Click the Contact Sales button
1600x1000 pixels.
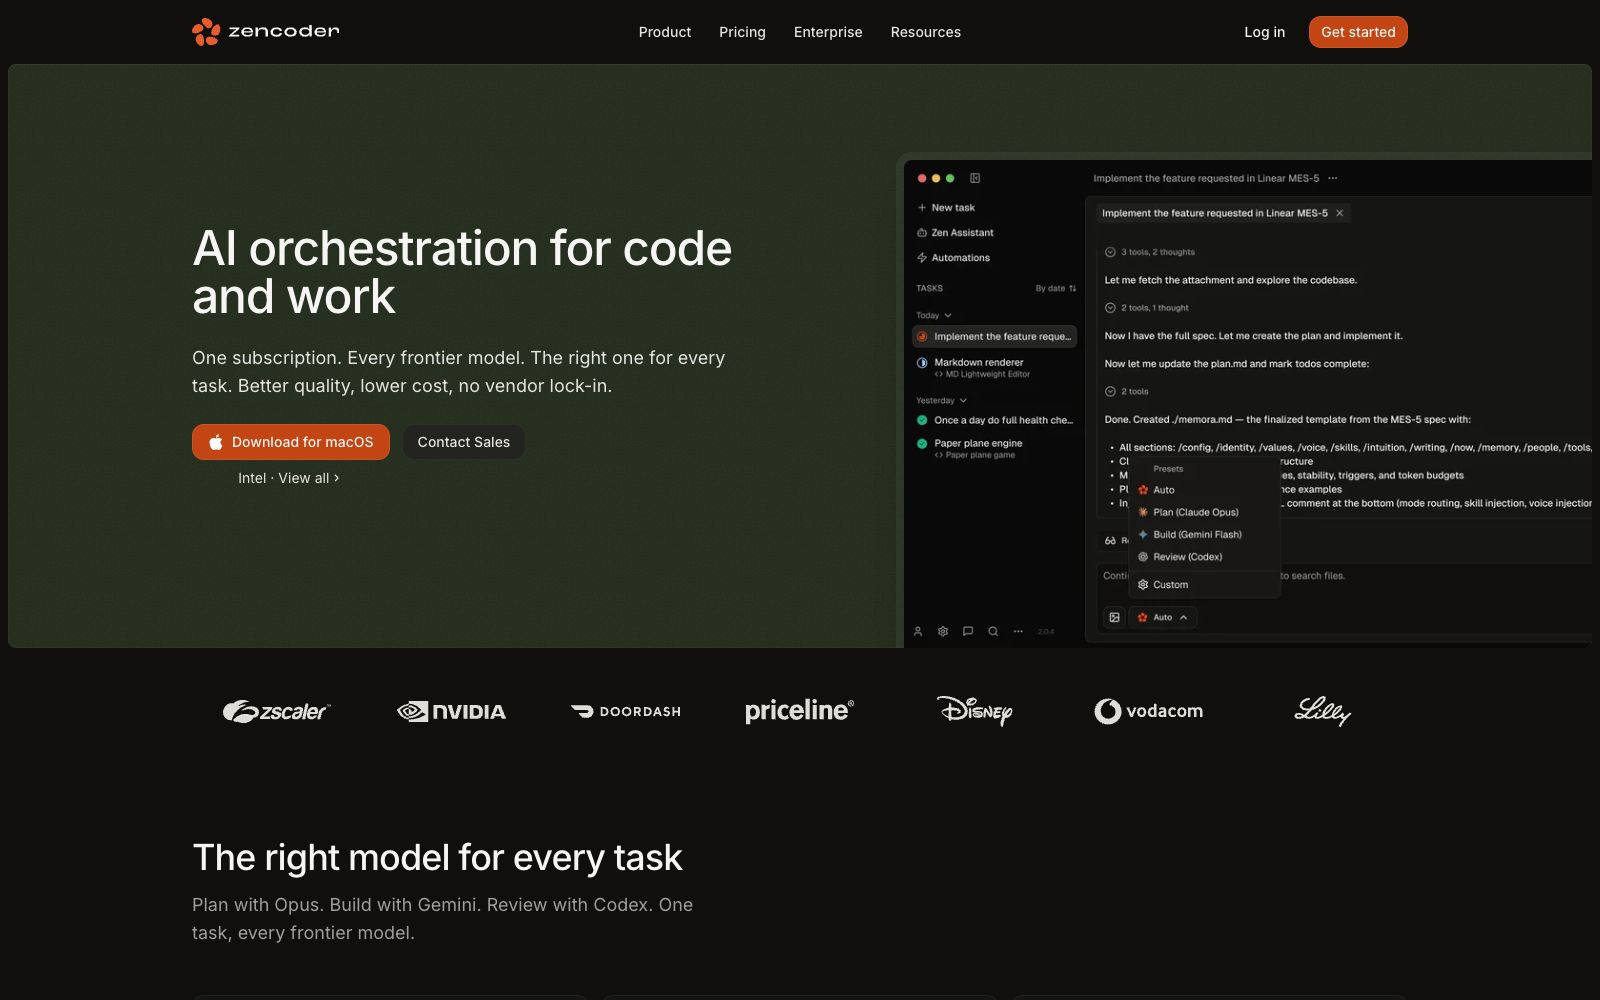(x=464, y=442)
